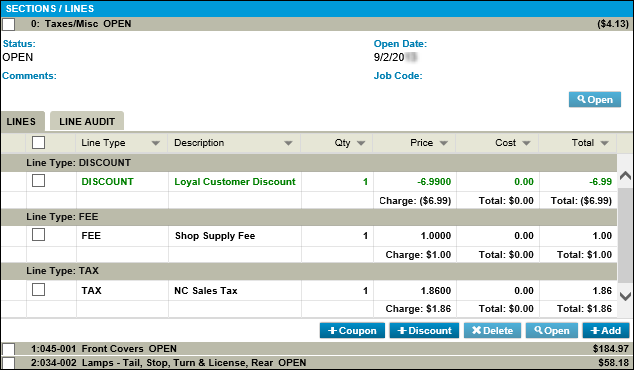634x370 pixels.
Task: Check the select-all box in the lines header
Action: tap(38, 143)
